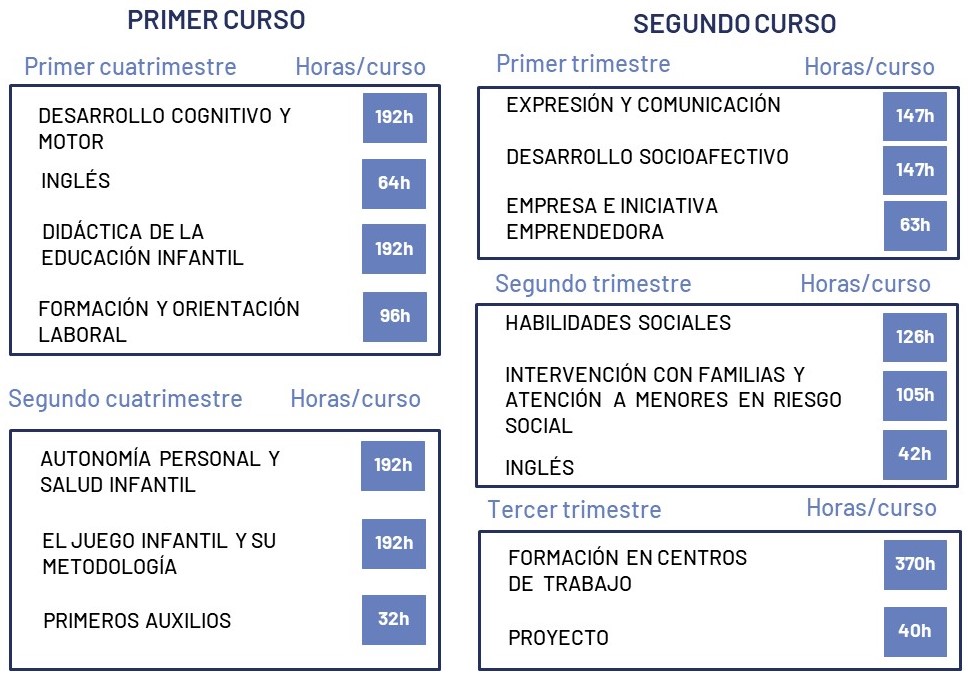The width and height of the screenshot is (968, 675).
Task: Open Formación y Orientación Laboral course
Action: point(169,321)
